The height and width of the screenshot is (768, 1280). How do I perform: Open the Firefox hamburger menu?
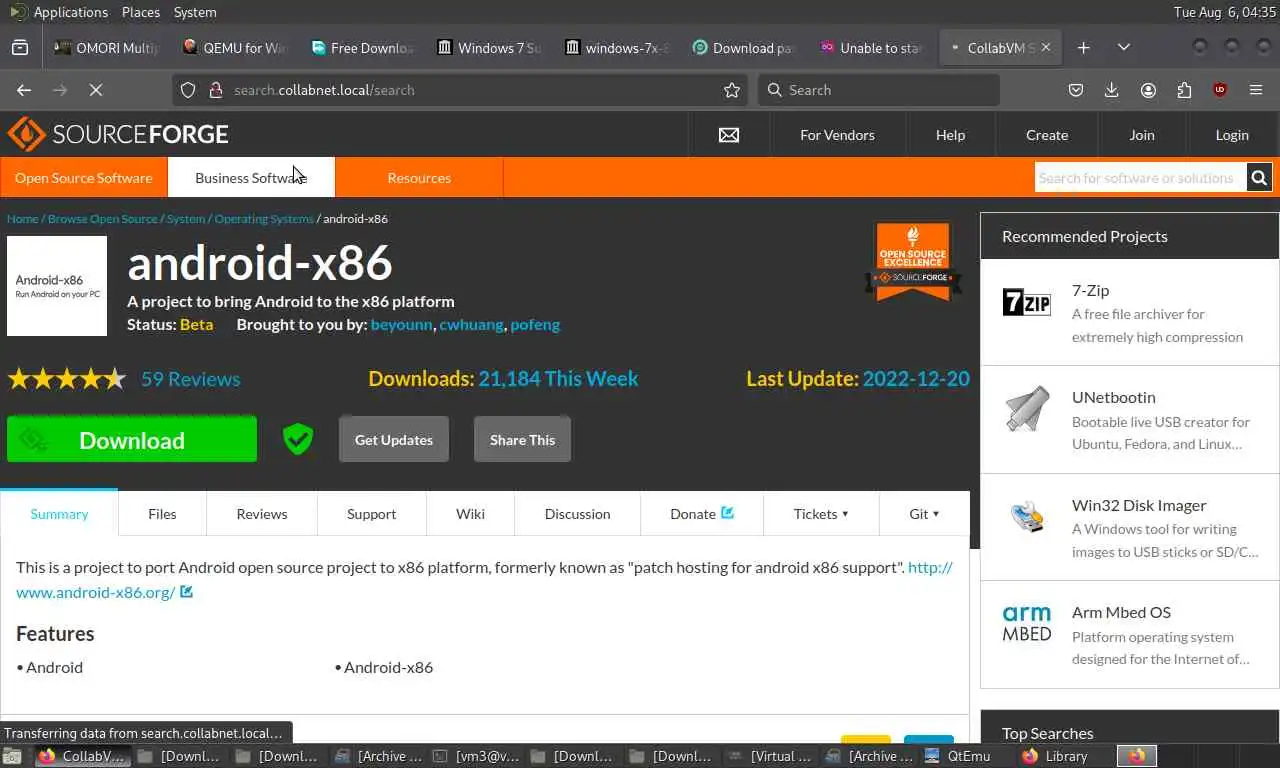click(x=1256, y=90)
